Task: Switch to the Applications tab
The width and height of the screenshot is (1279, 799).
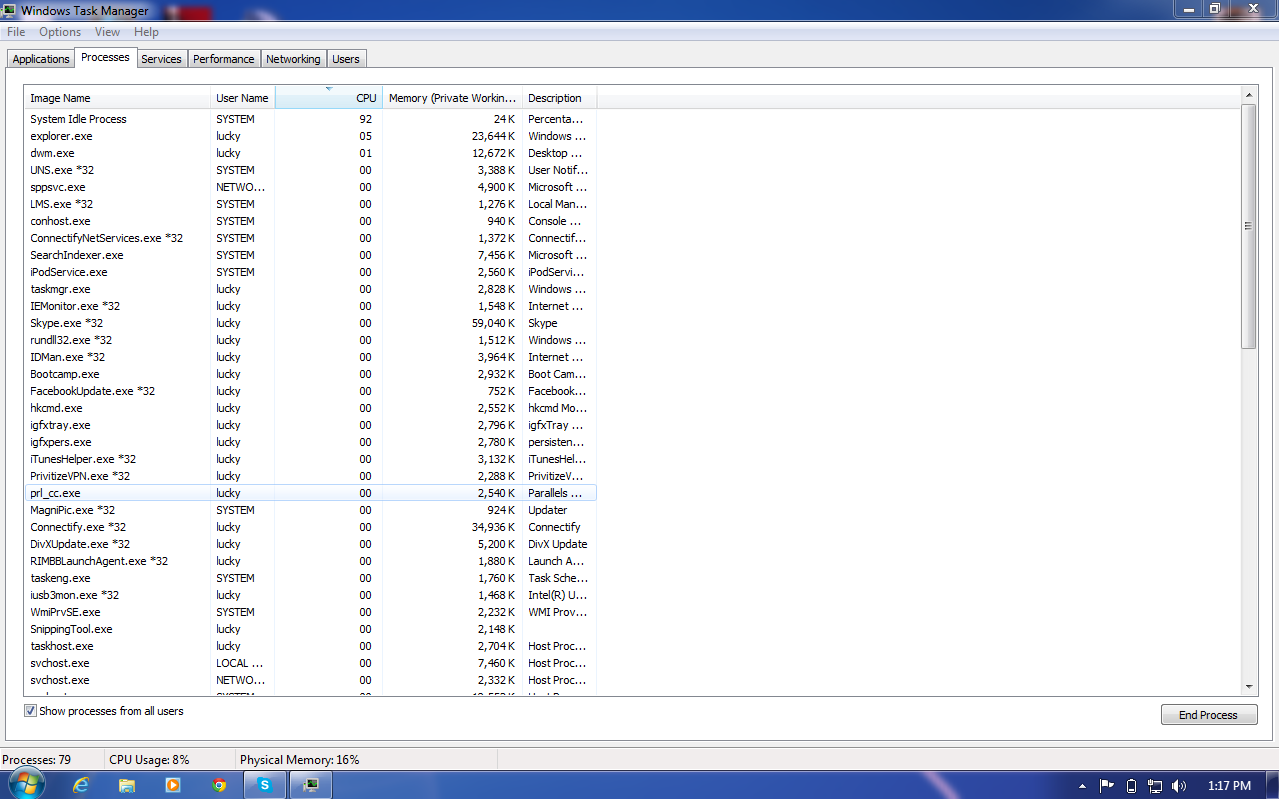Action: point(41,59)
